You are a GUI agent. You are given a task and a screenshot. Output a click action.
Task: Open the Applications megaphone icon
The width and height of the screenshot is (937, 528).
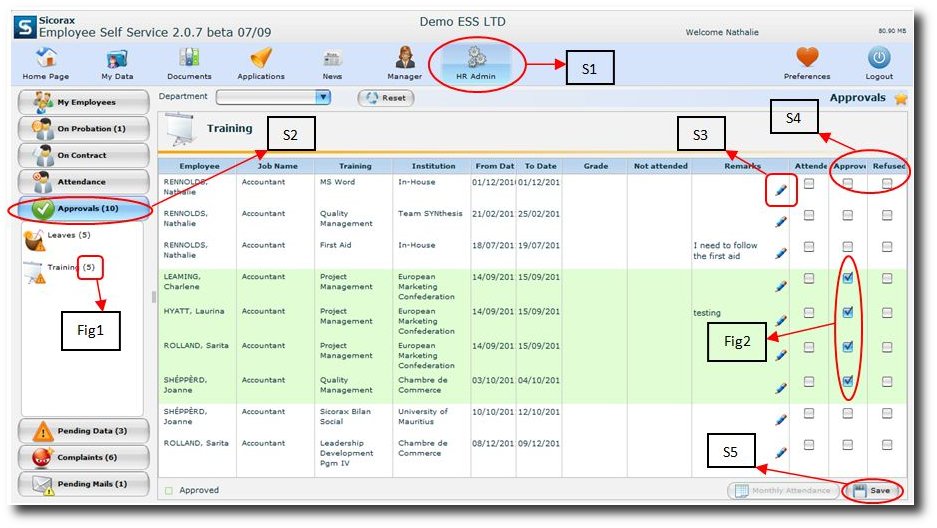click(261, 60)
